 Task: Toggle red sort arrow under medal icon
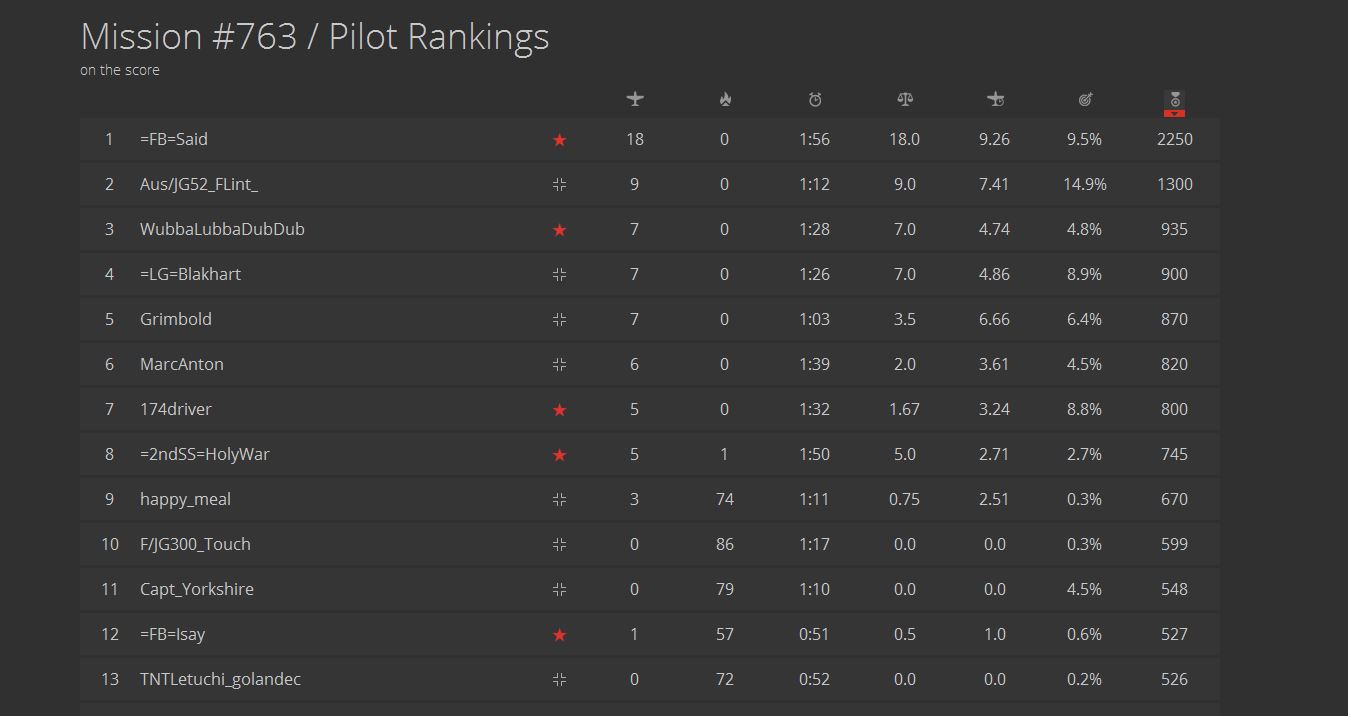1175,113
